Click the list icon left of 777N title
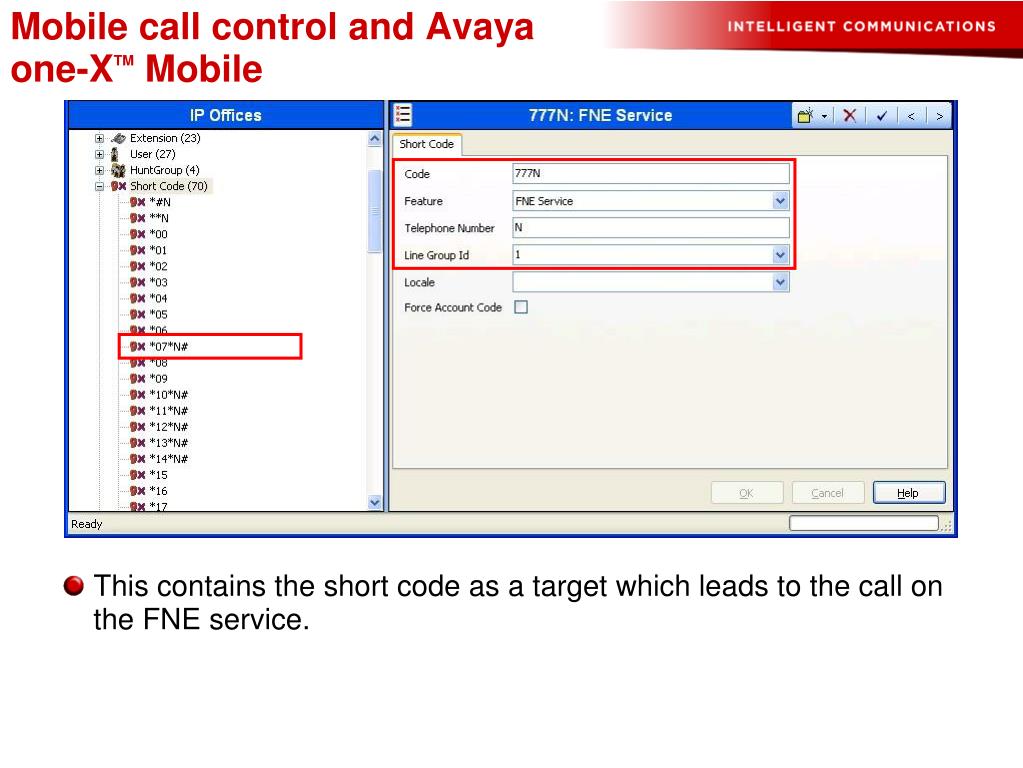 (x=403, y=115)
